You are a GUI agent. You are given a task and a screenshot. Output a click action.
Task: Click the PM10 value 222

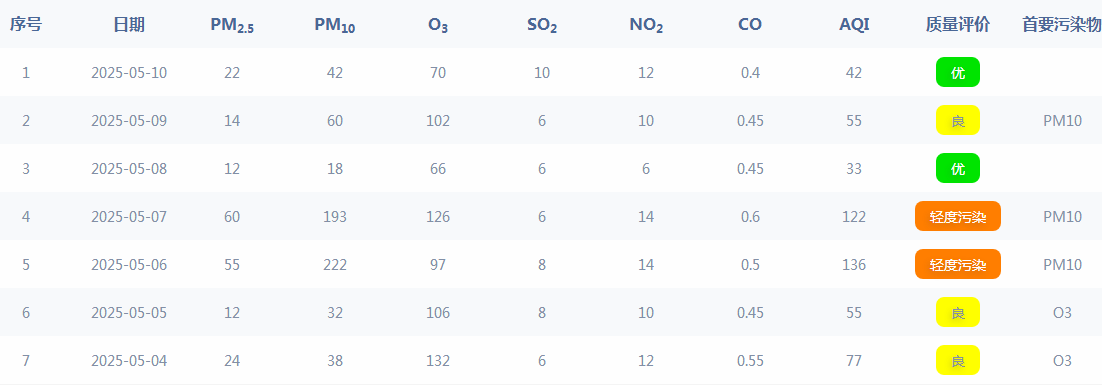point(335,265)
